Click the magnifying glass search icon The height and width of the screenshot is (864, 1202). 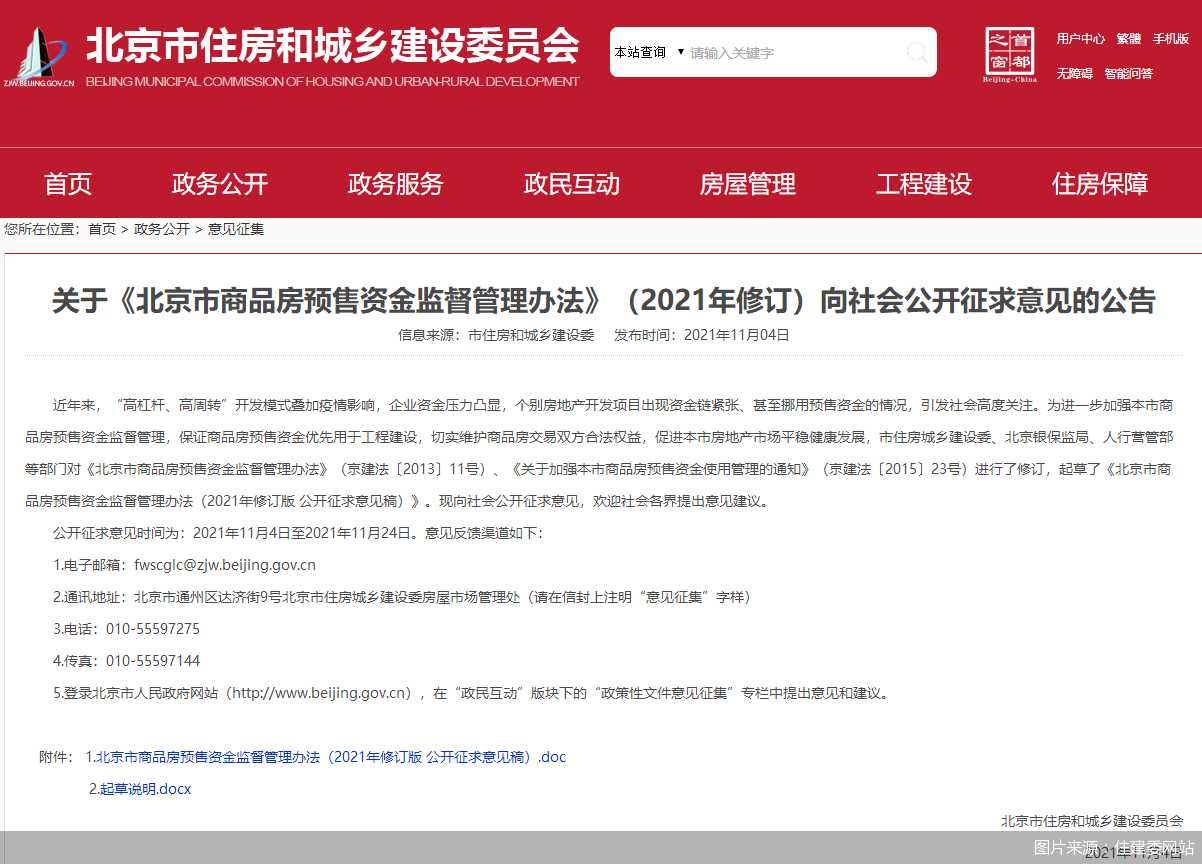(x=915, y=52)
